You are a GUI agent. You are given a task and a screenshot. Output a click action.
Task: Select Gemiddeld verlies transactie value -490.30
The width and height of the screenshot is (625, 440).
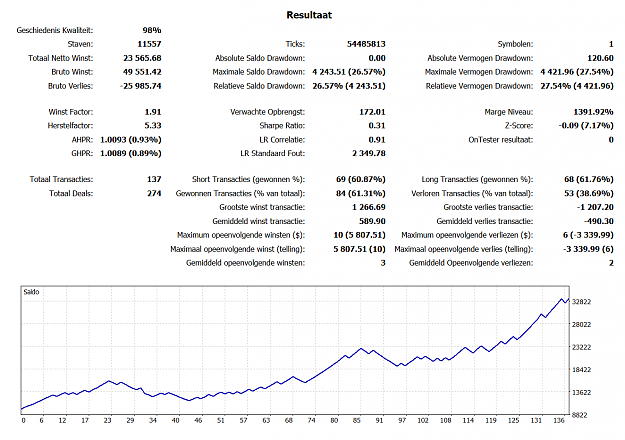[599, 221]
